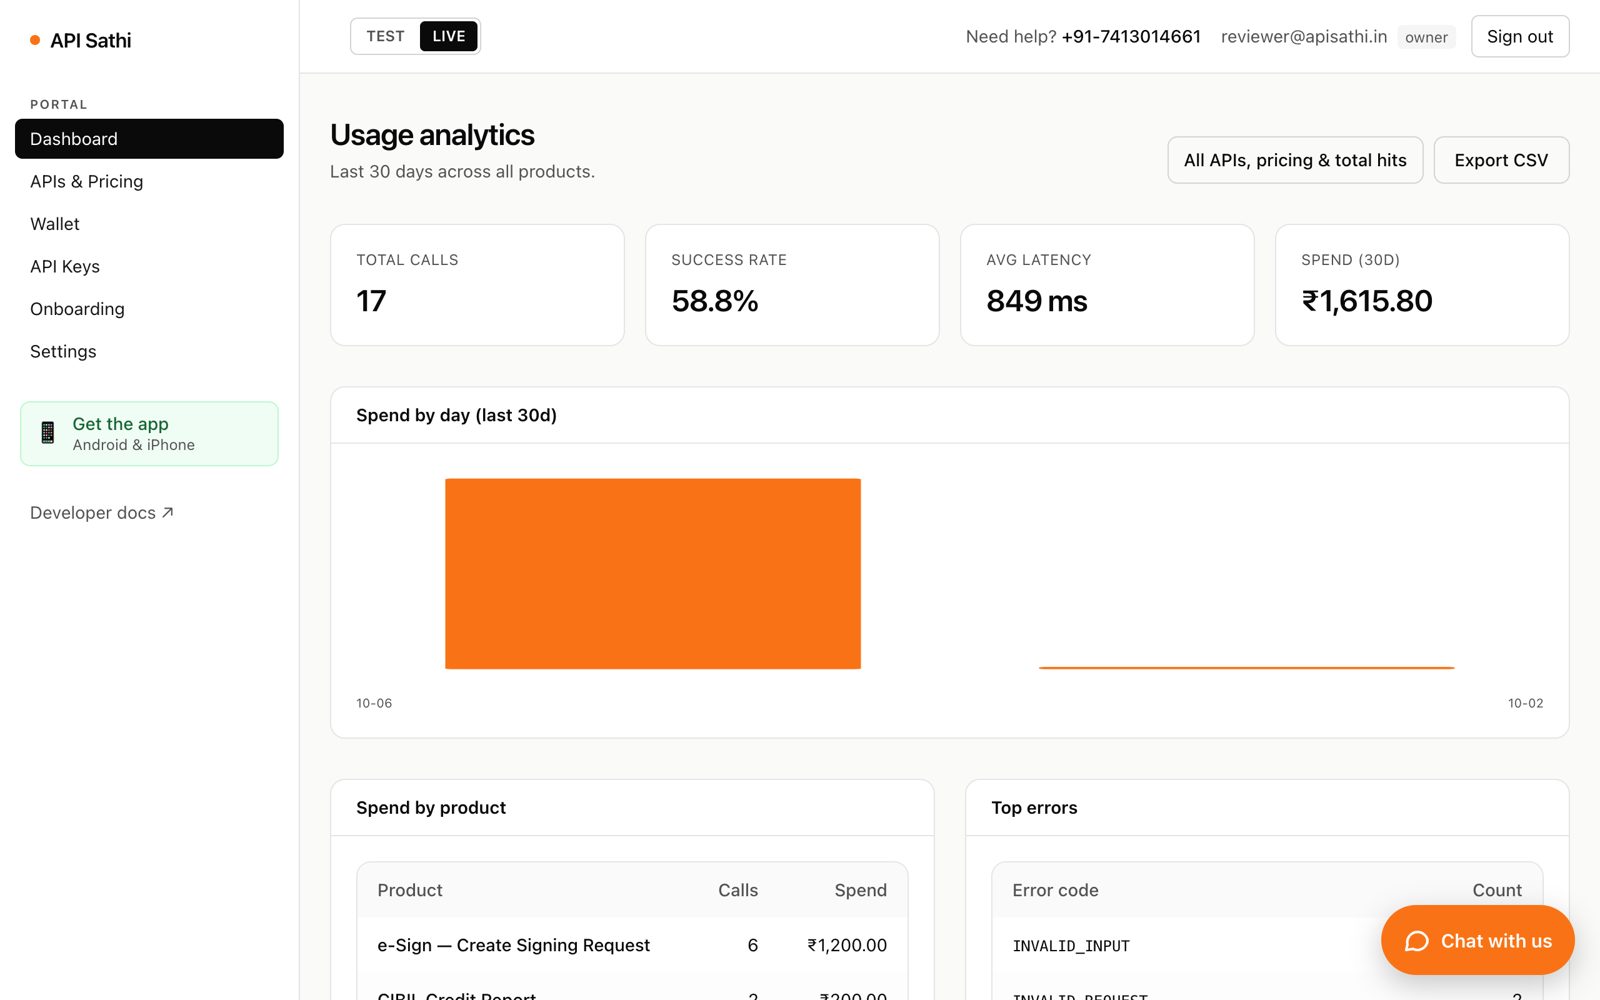Click the Top errors panel title
1600x1000 pixels.
click(x=1034, y=808)
